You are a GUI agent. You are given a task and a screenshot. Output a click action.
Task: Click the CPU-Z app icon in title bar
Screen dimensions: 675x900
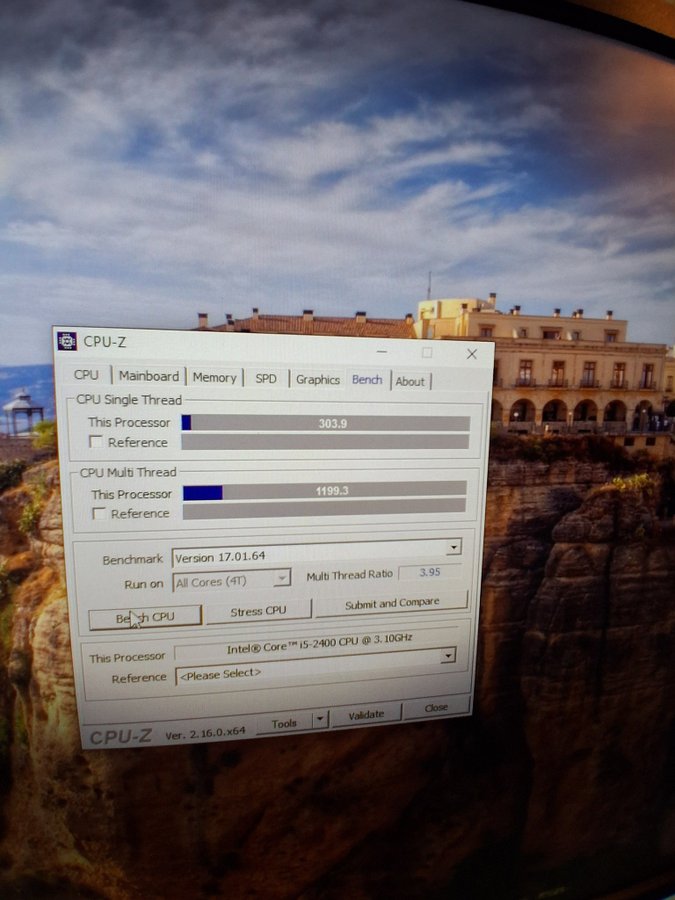pyautogui.click(x=67, y=341)
